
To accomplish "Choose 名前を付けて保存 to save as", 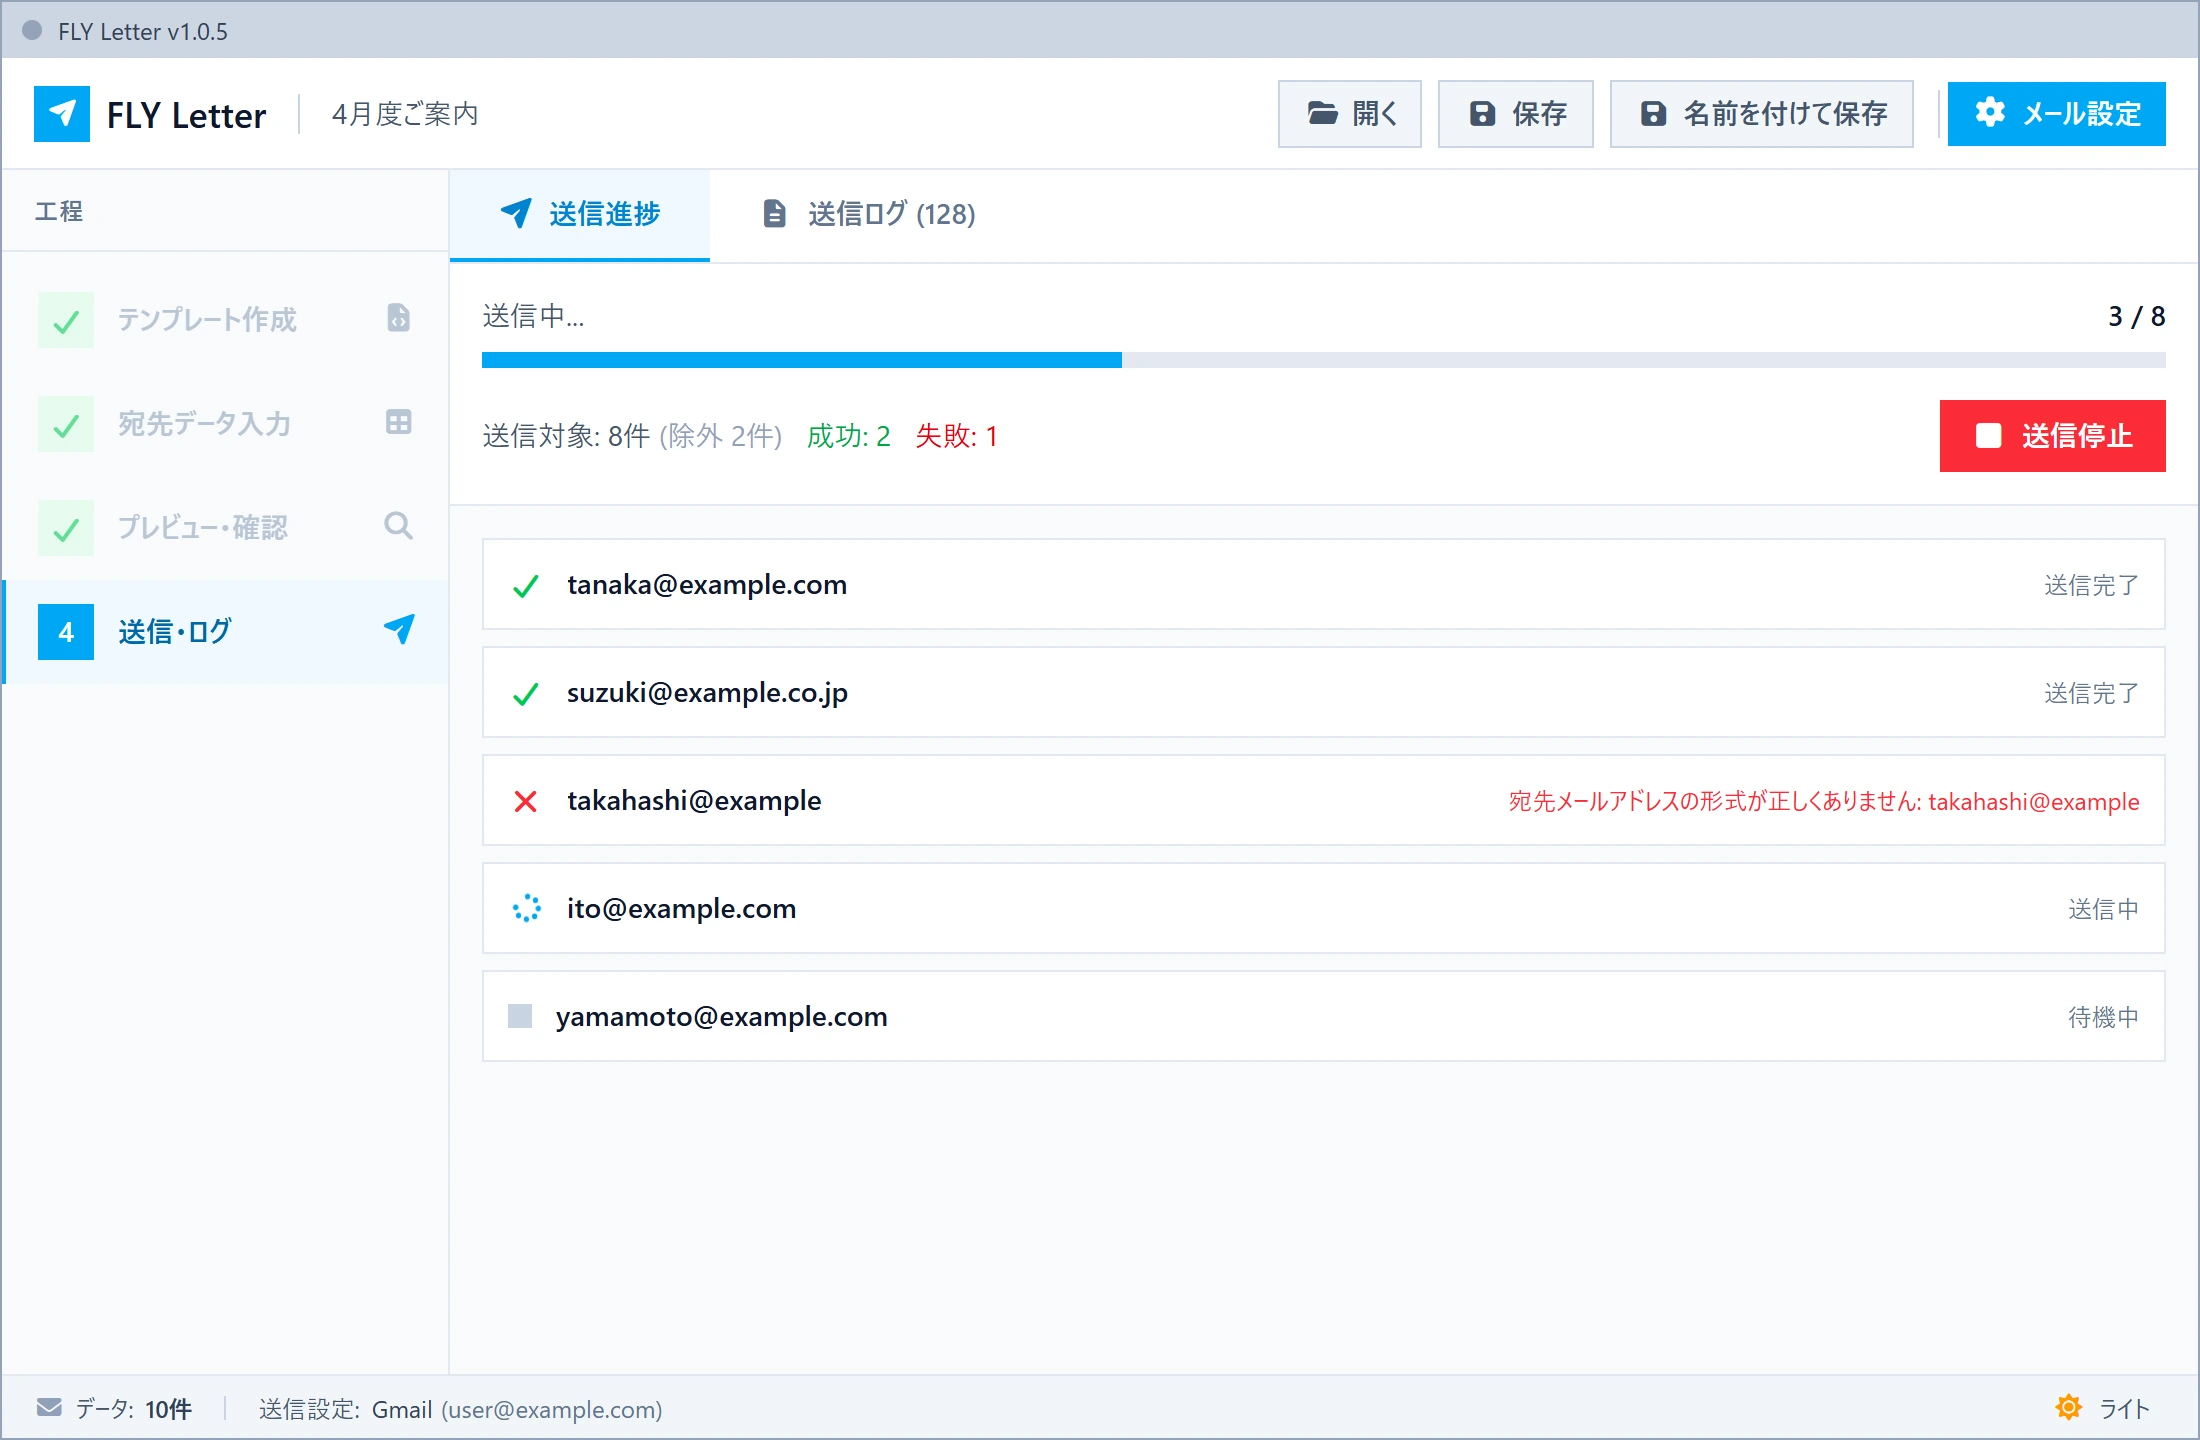I will click(1762, 114).
